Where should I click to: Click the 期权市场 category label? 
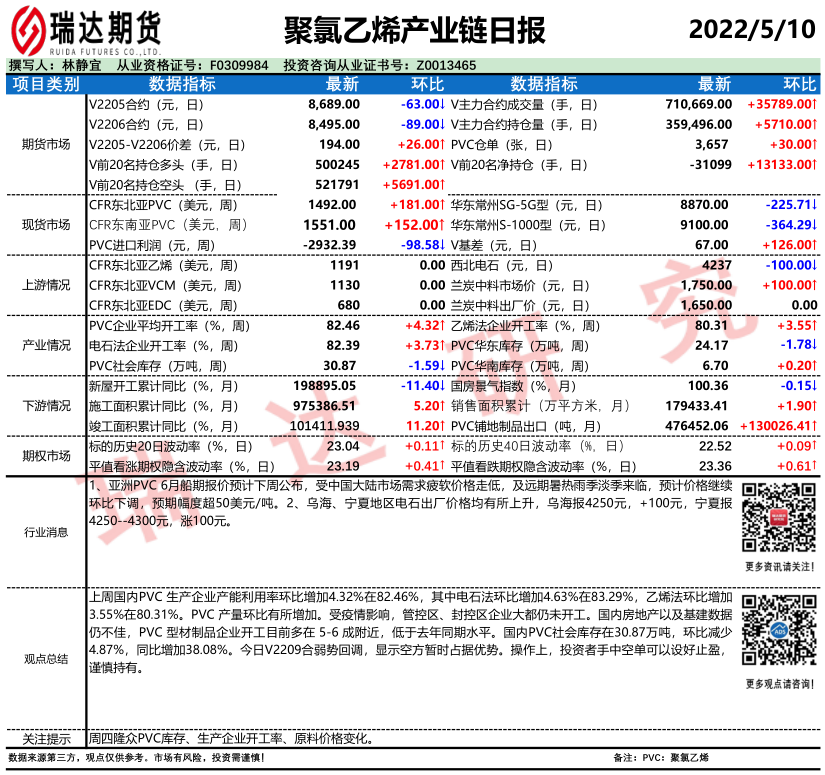(x=46, y=456)
